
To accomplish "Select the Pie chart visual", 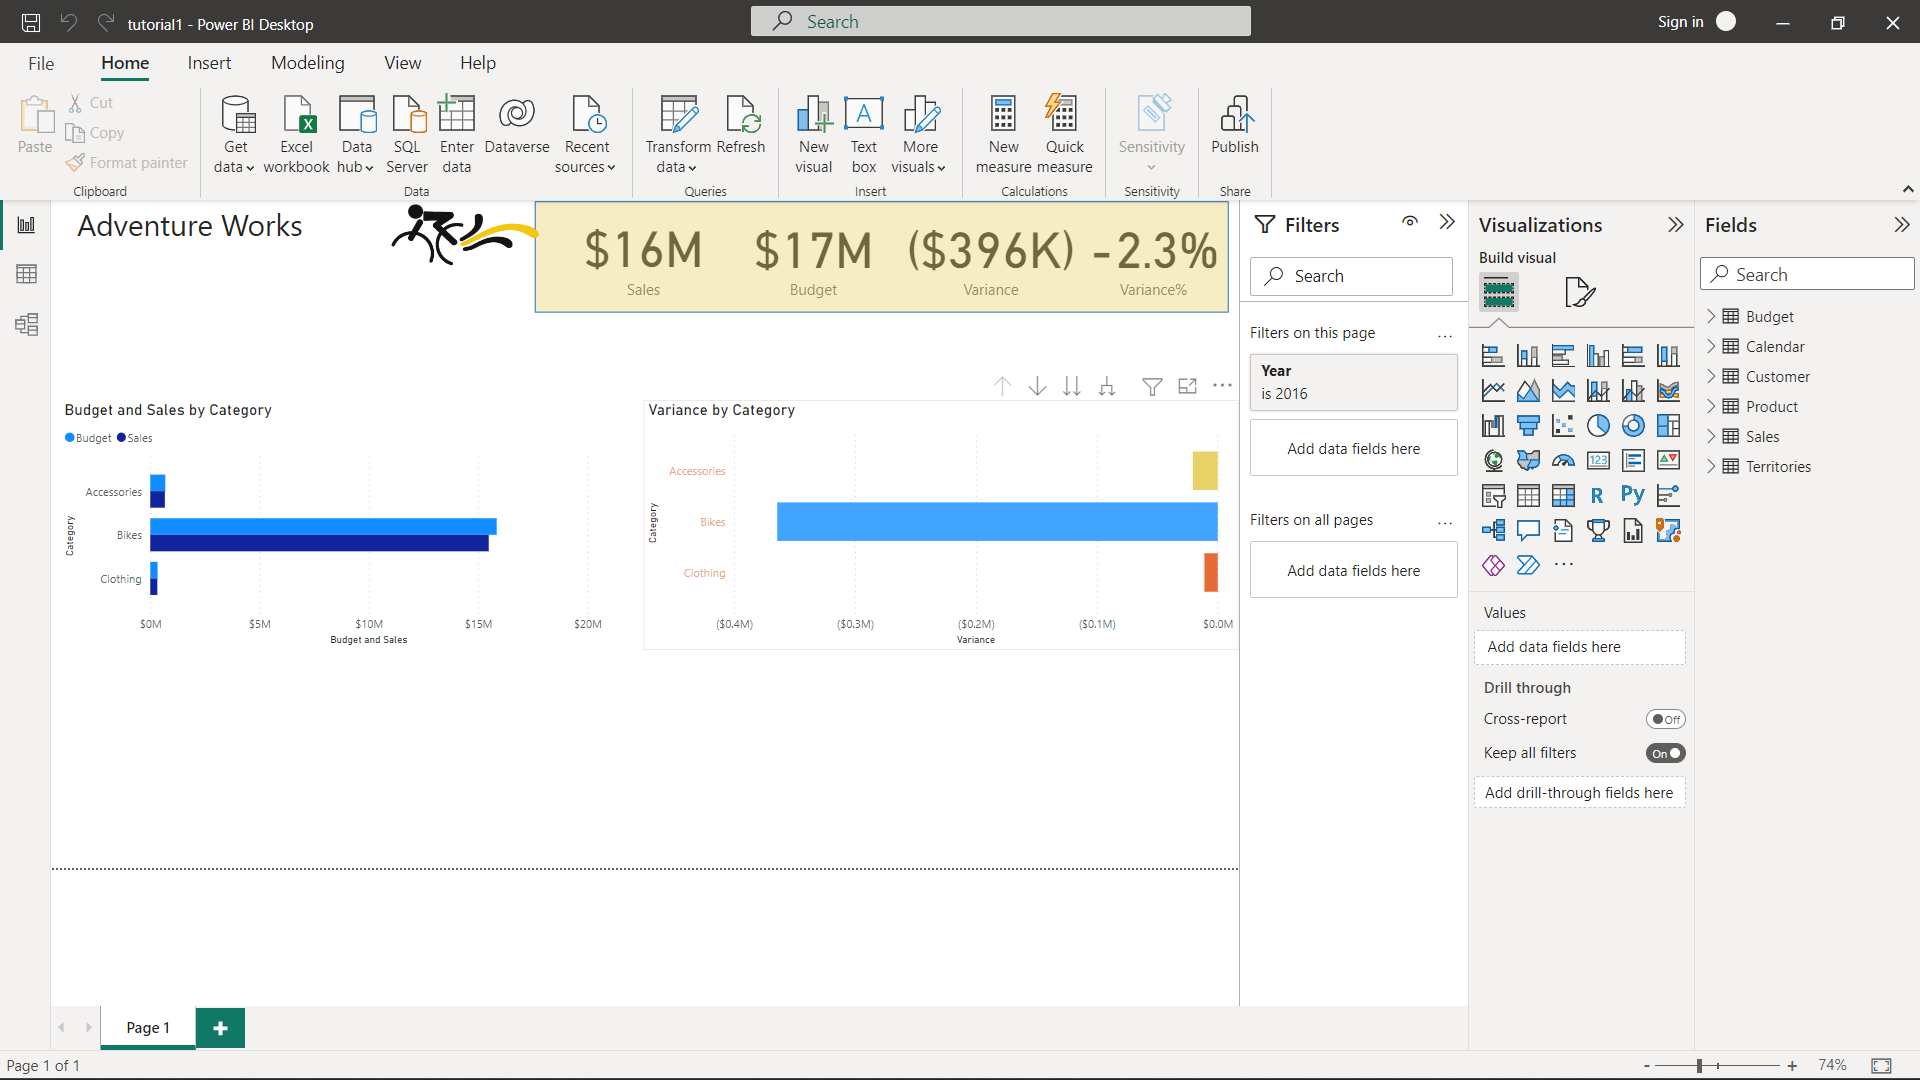I will (x=1598, y=425).
